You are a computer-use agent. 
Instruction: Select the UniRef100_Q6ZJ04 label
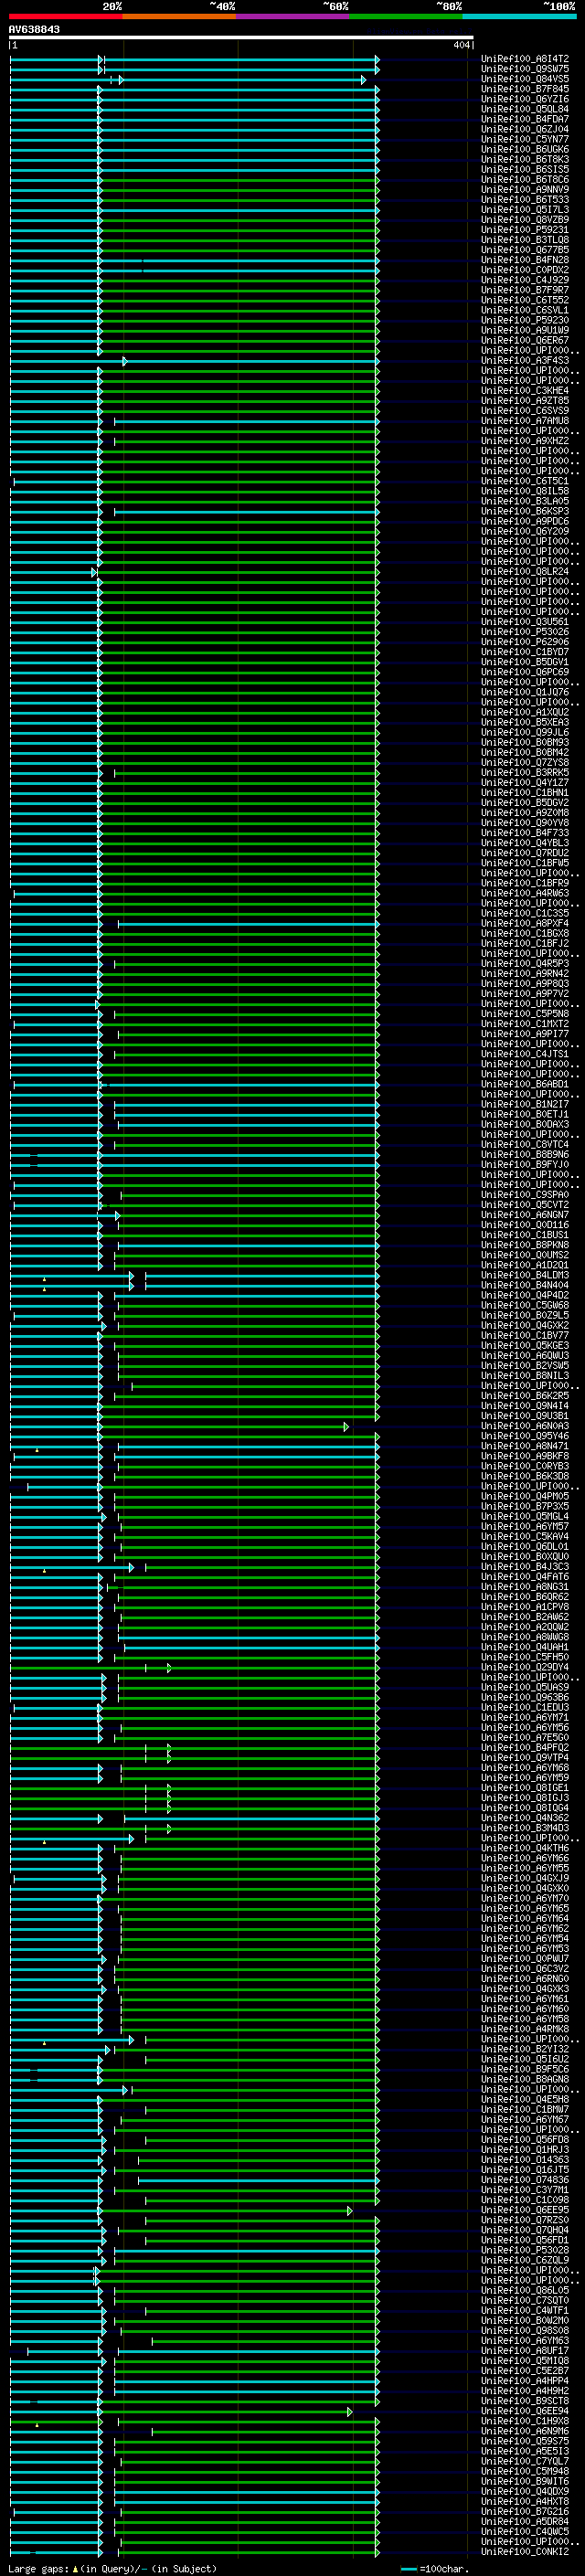coord(525,129)
